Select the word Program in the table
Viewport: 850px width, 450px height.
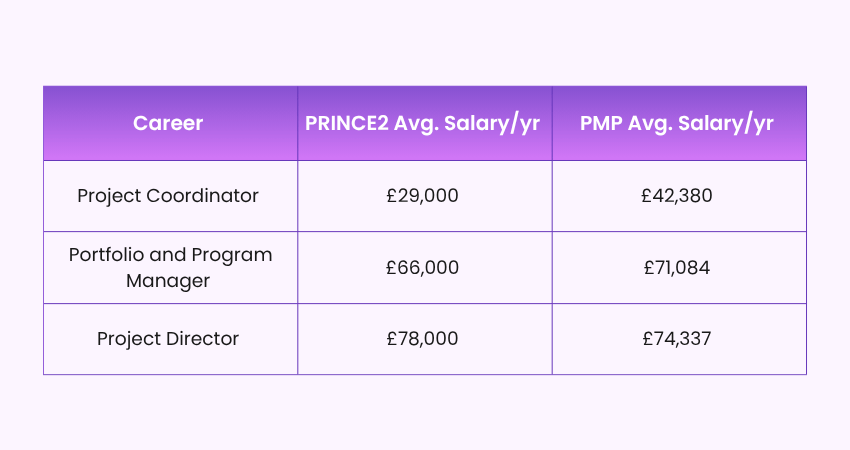(x=231, y=256)
